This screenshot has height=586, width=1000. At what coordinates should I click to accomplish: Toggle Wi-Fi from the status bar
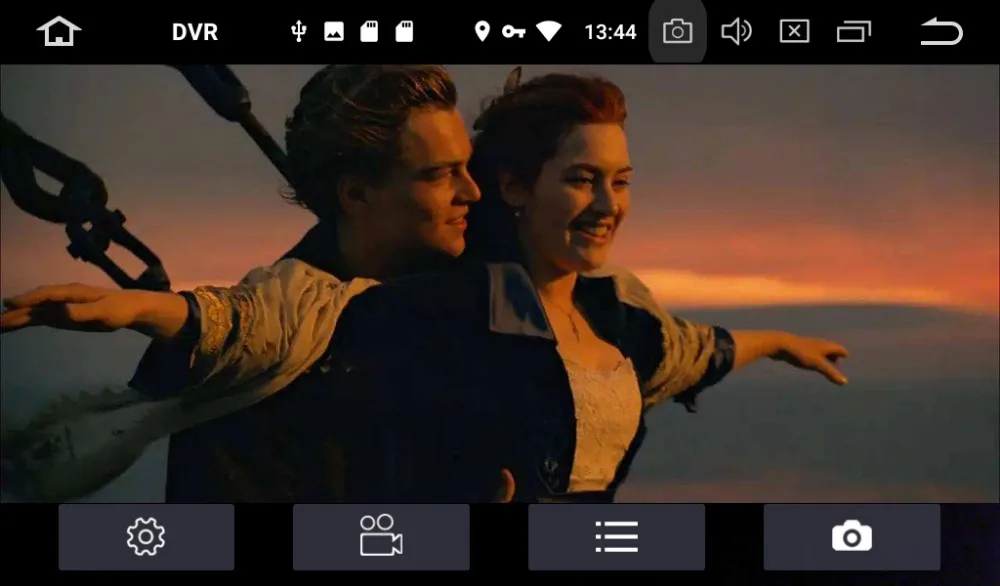548,31
